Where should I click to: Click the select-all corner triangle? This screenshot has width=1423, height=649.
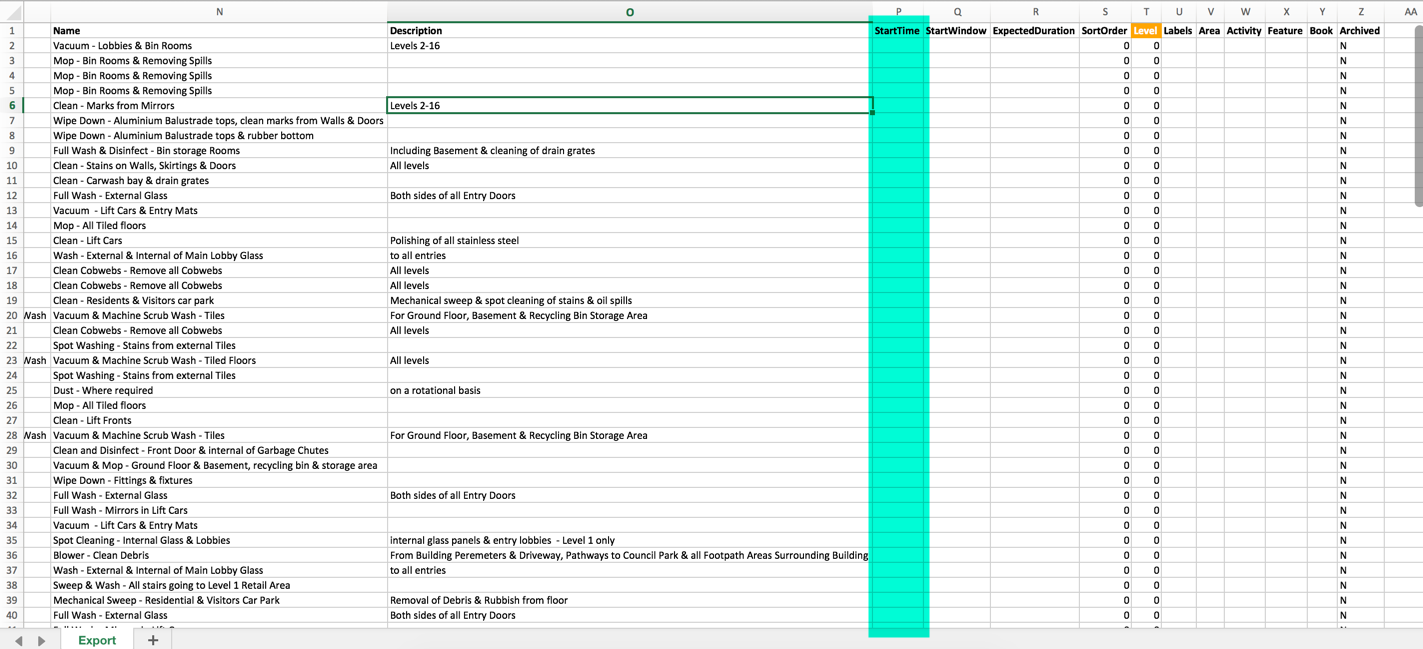[x=12, y=13]
